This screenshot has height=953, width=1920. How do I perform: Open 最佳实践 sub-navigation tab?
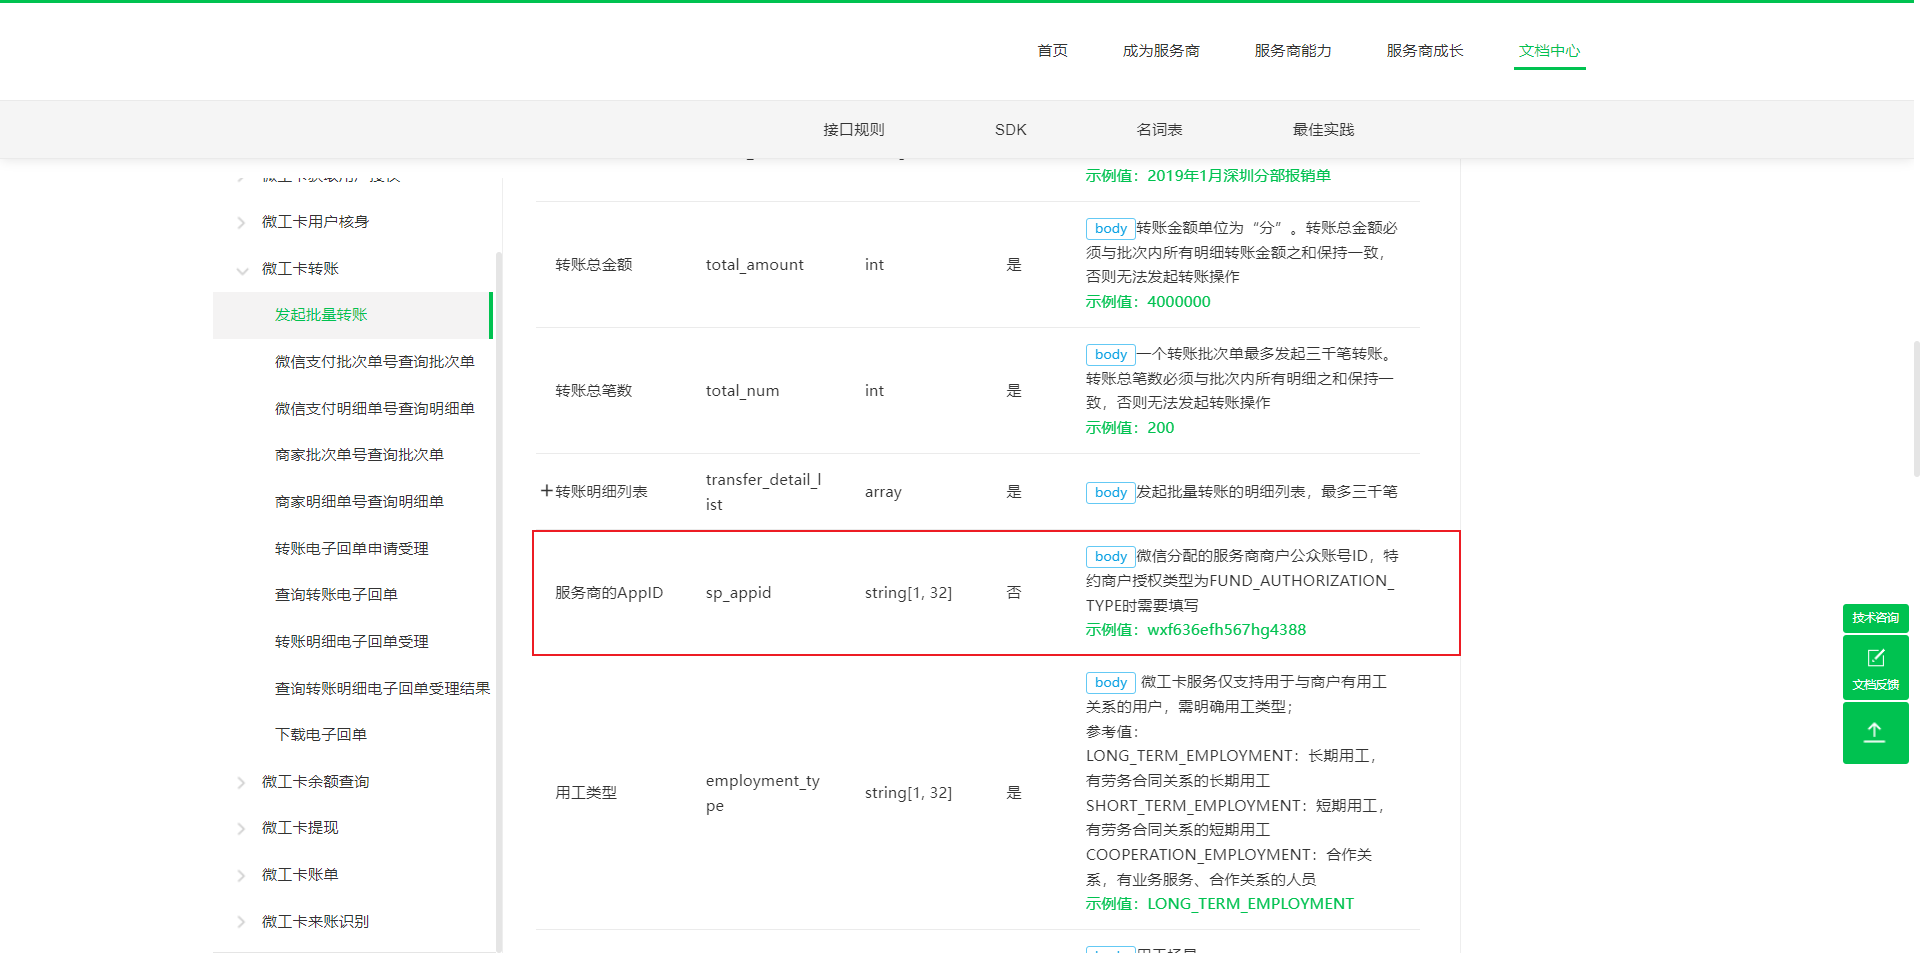pyautogui.click(x=1324, y=129)
